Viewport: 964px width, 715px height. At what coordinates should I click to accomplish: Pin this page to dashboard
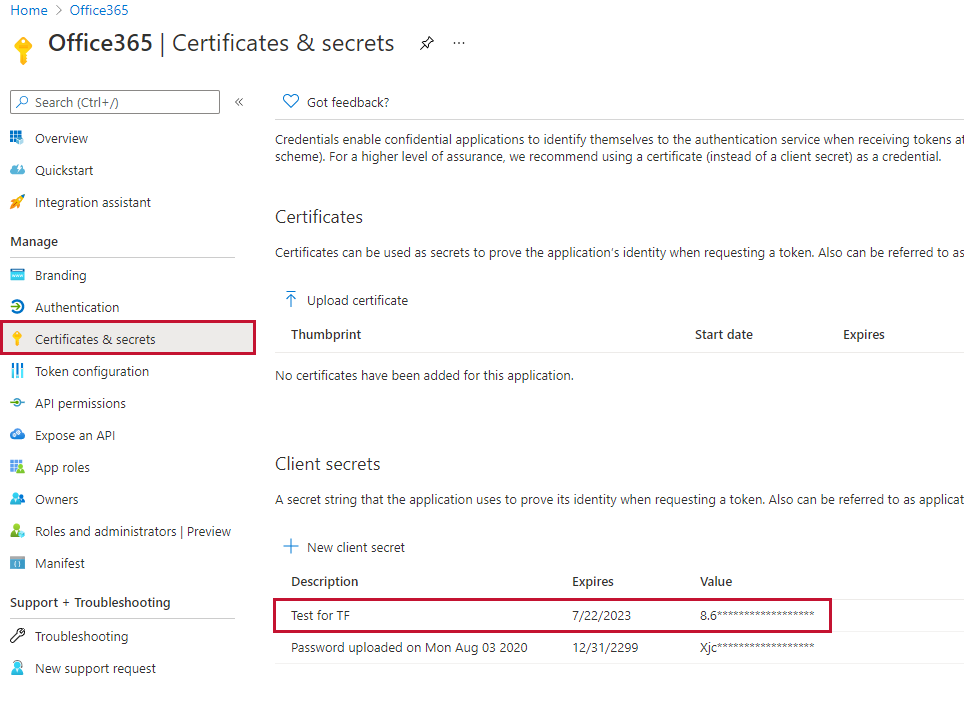(427, 44)
